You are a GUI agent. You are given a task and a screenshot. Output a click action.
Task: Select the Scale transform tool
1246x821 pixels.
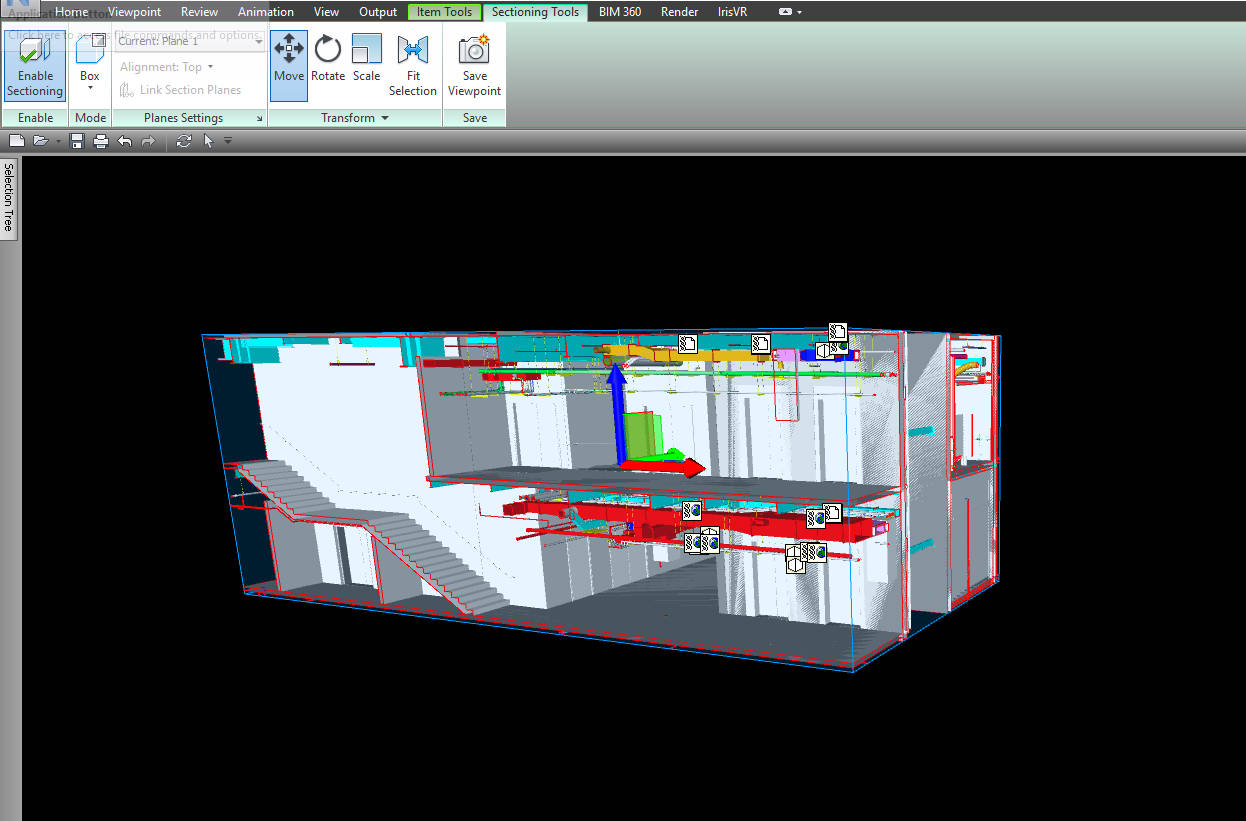point(366,60)
